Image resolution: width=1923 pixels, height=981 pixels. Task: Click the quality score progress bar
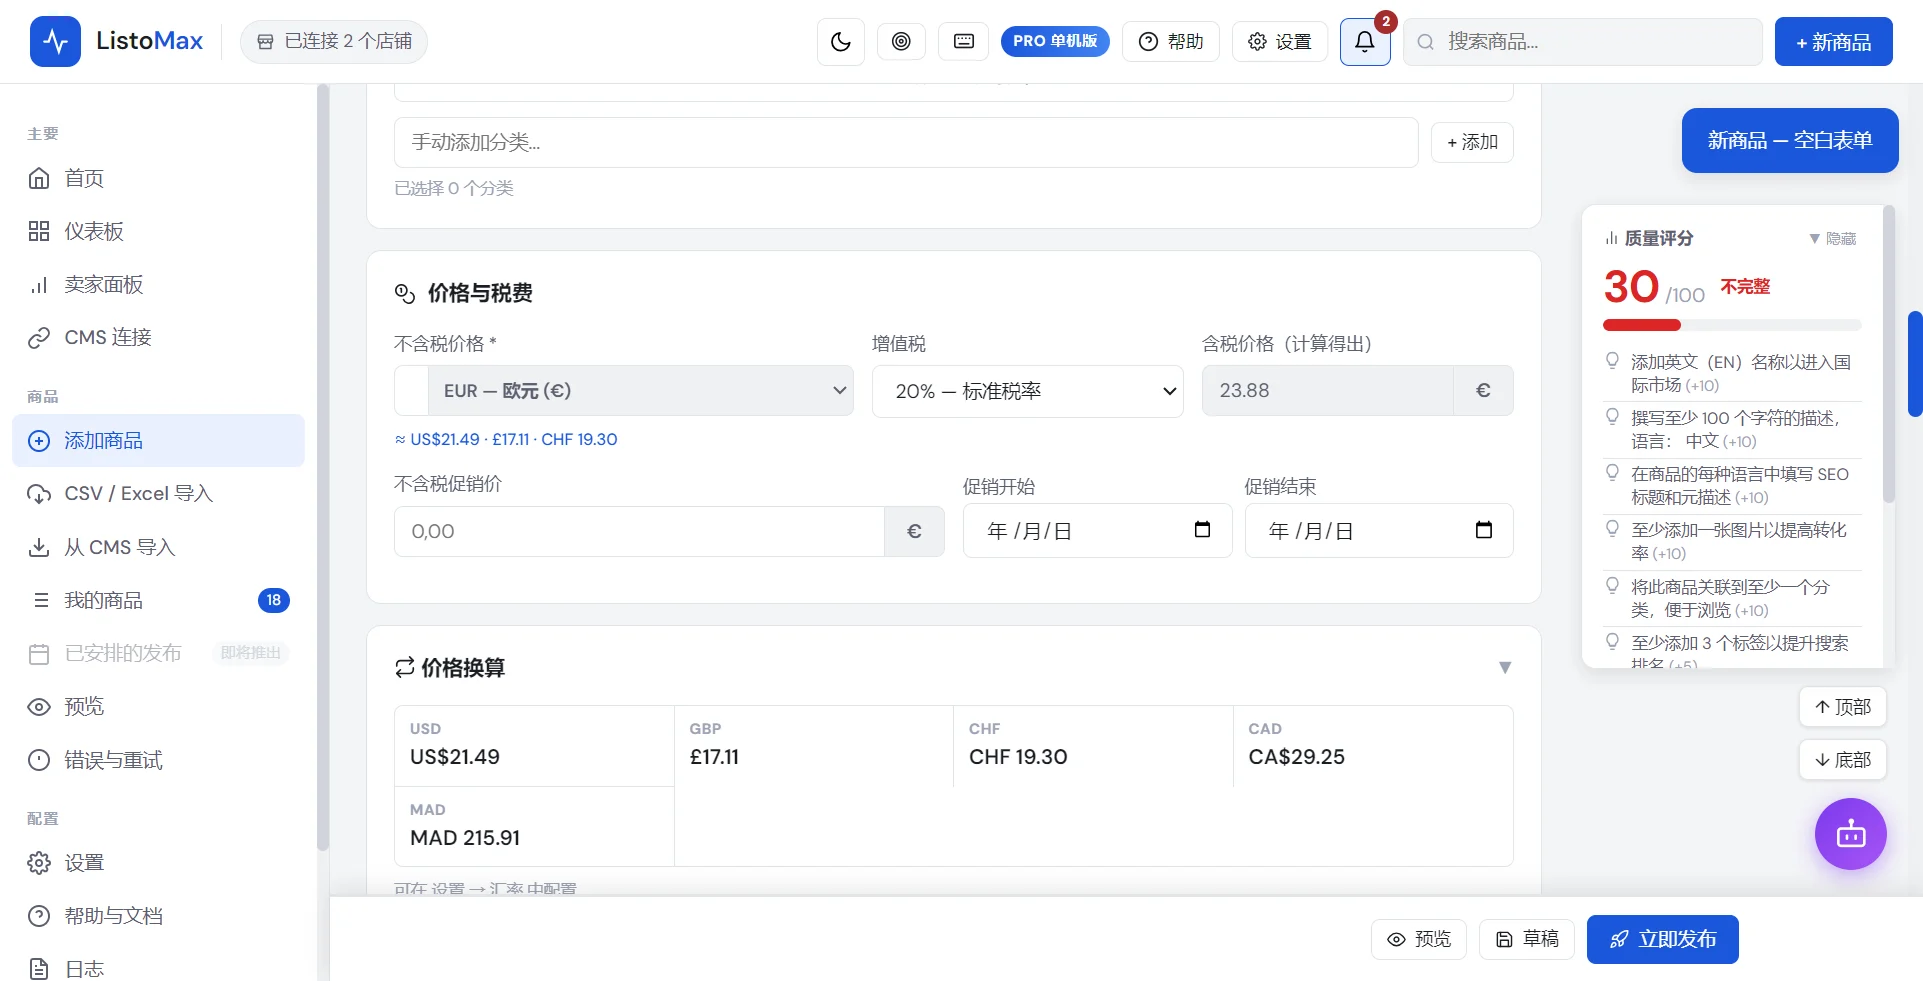1732,325
